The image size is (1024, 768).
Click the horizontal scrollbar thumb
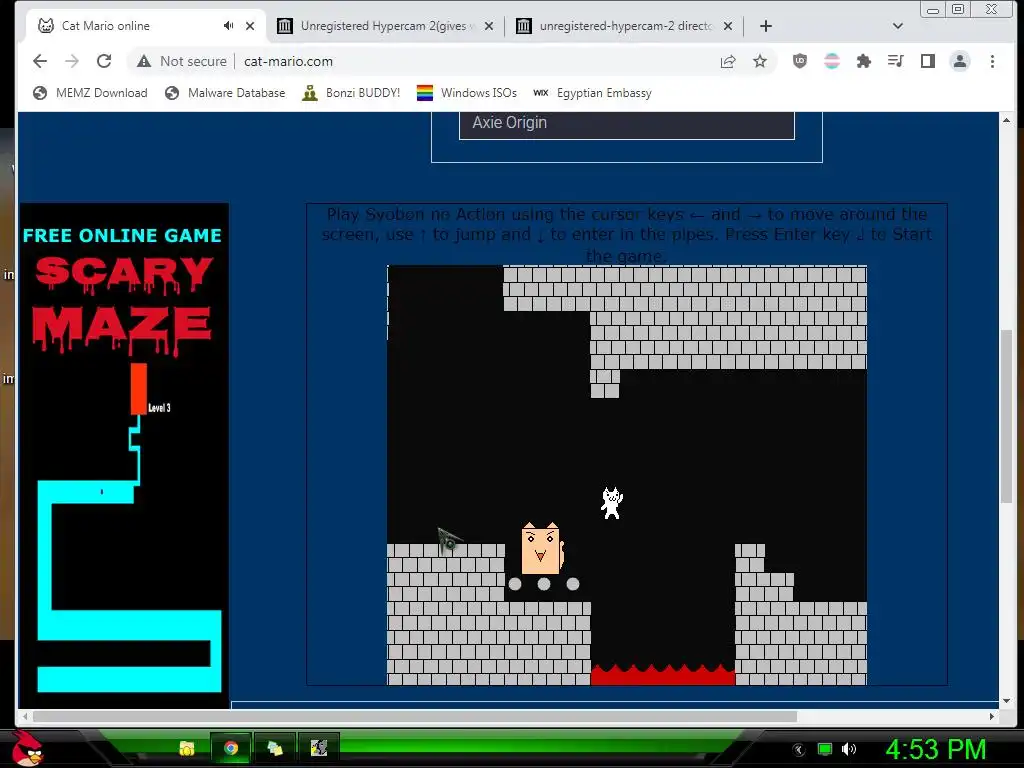[415, 716]
